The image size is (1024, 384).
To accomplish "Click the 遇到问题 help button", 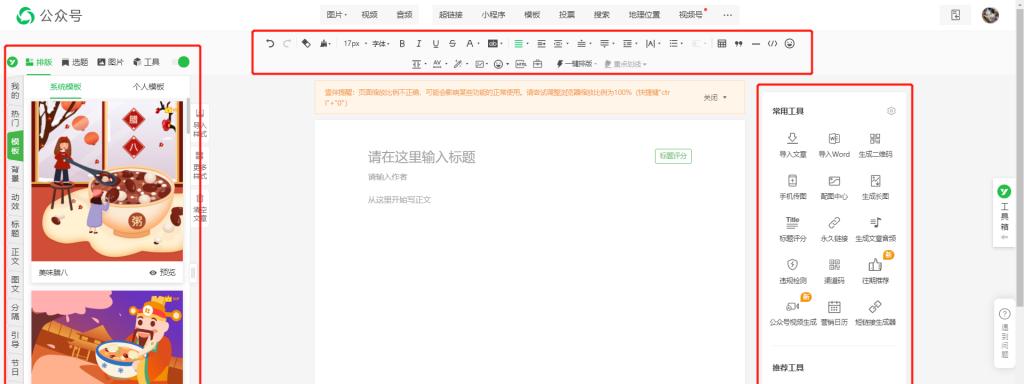I will [x=1004, y=332].
